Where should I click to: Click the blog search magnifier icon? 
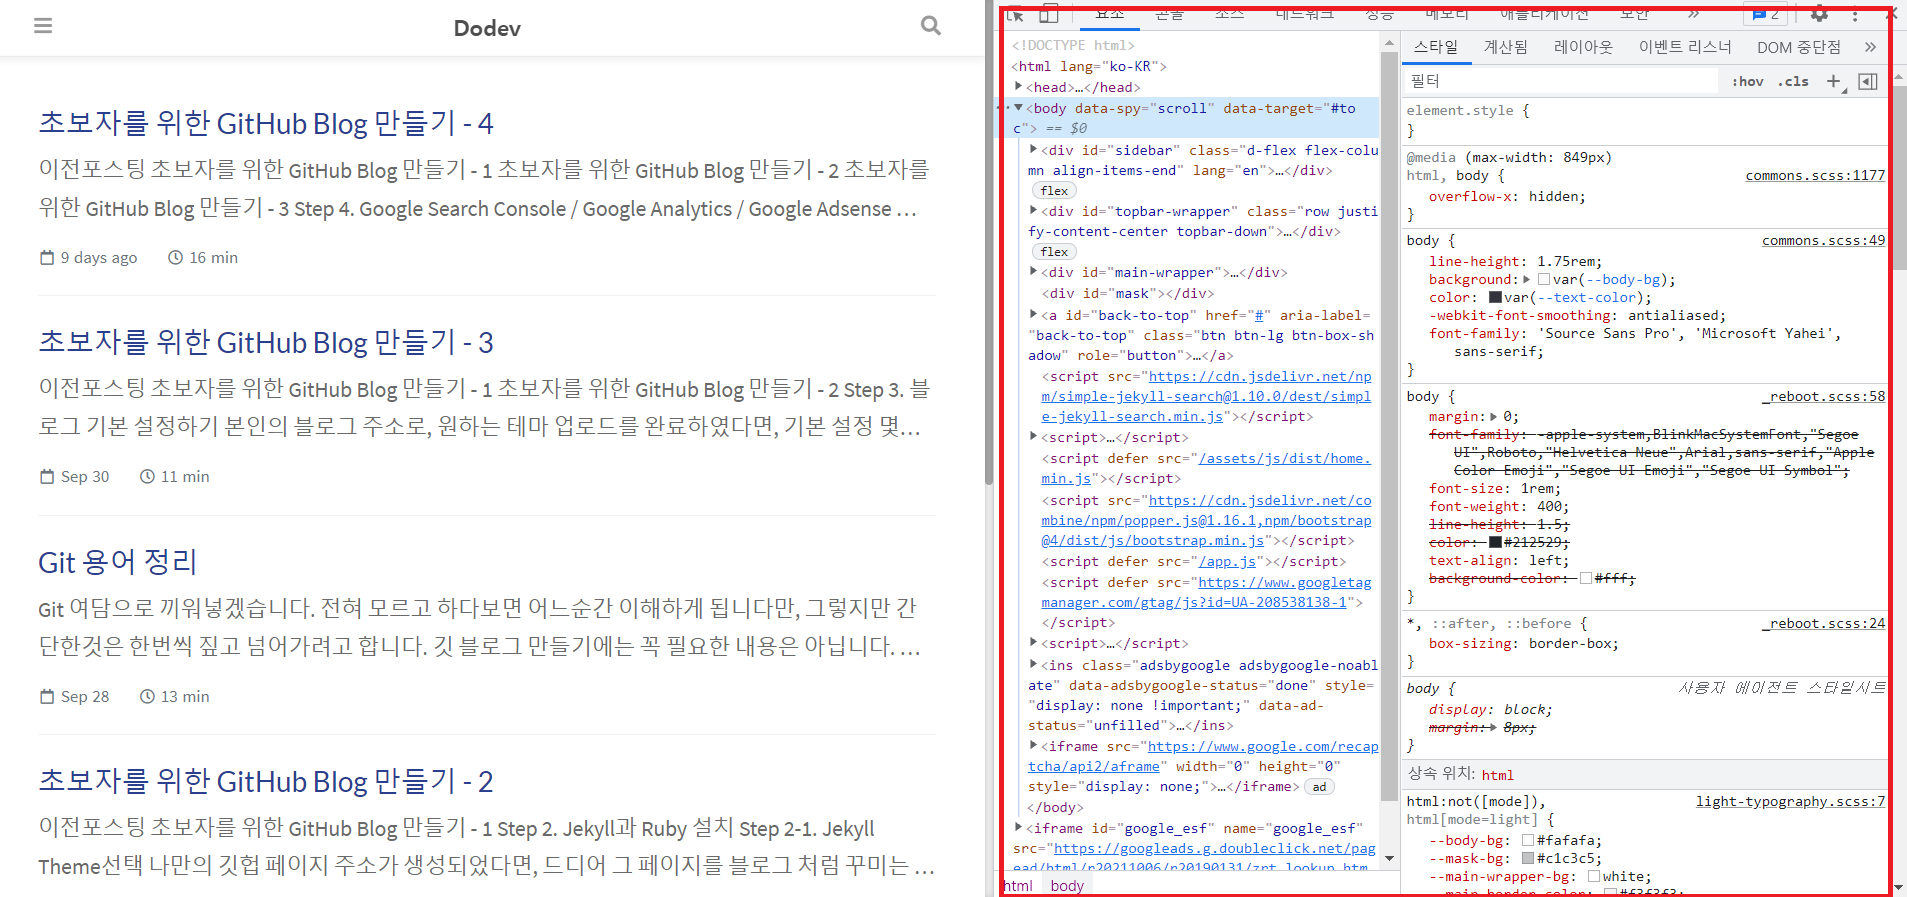930,26
